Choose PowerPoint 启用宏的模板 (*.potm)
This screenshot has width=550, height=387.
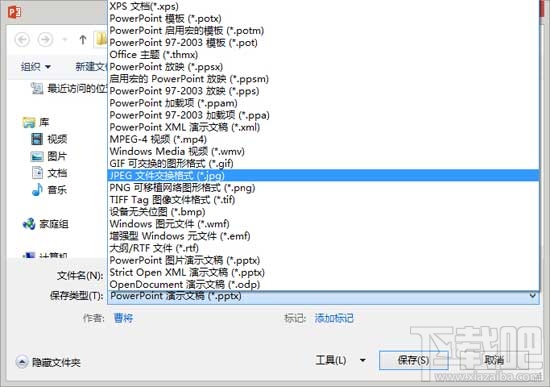323,30
